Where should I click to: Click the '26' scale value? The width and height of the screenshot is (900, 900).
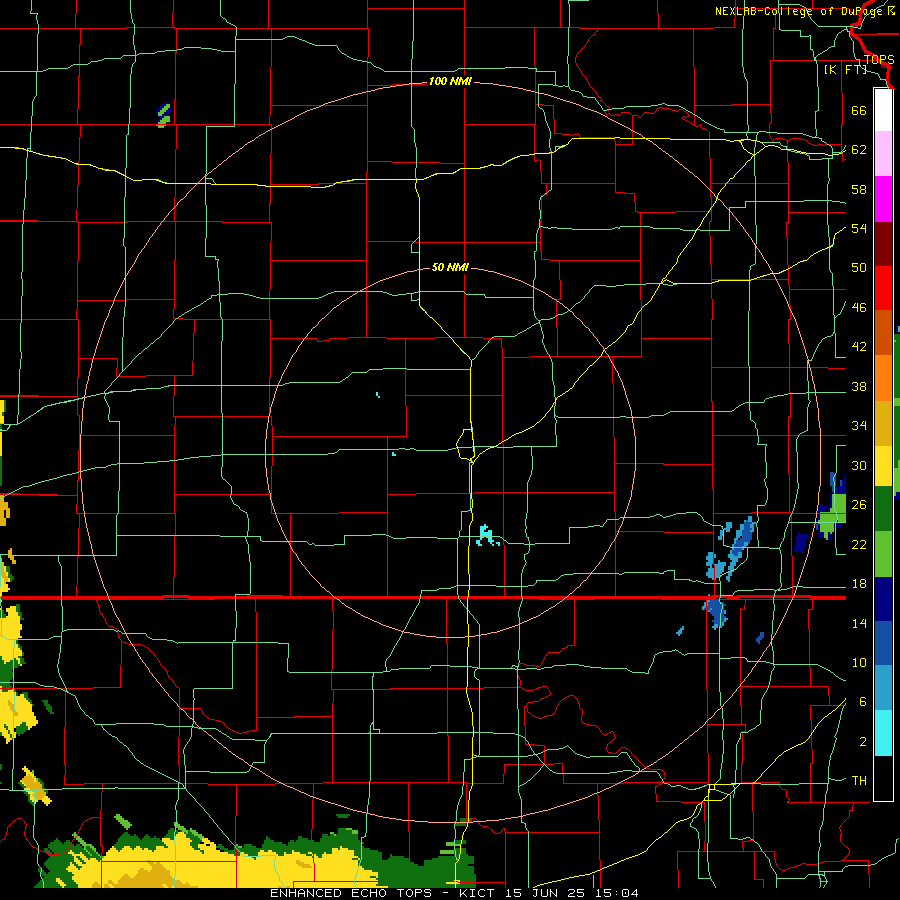tap(859, 505)
